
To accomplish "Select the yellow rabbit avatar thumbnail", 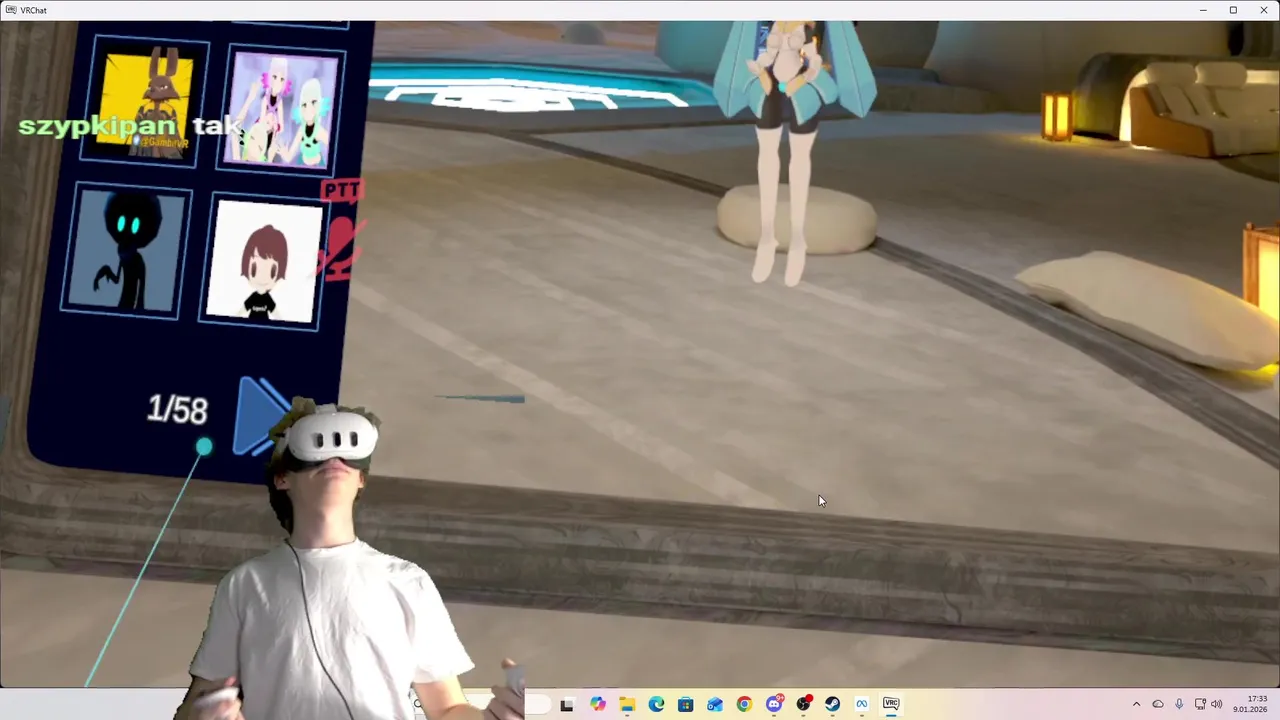I will pos(146,102).
